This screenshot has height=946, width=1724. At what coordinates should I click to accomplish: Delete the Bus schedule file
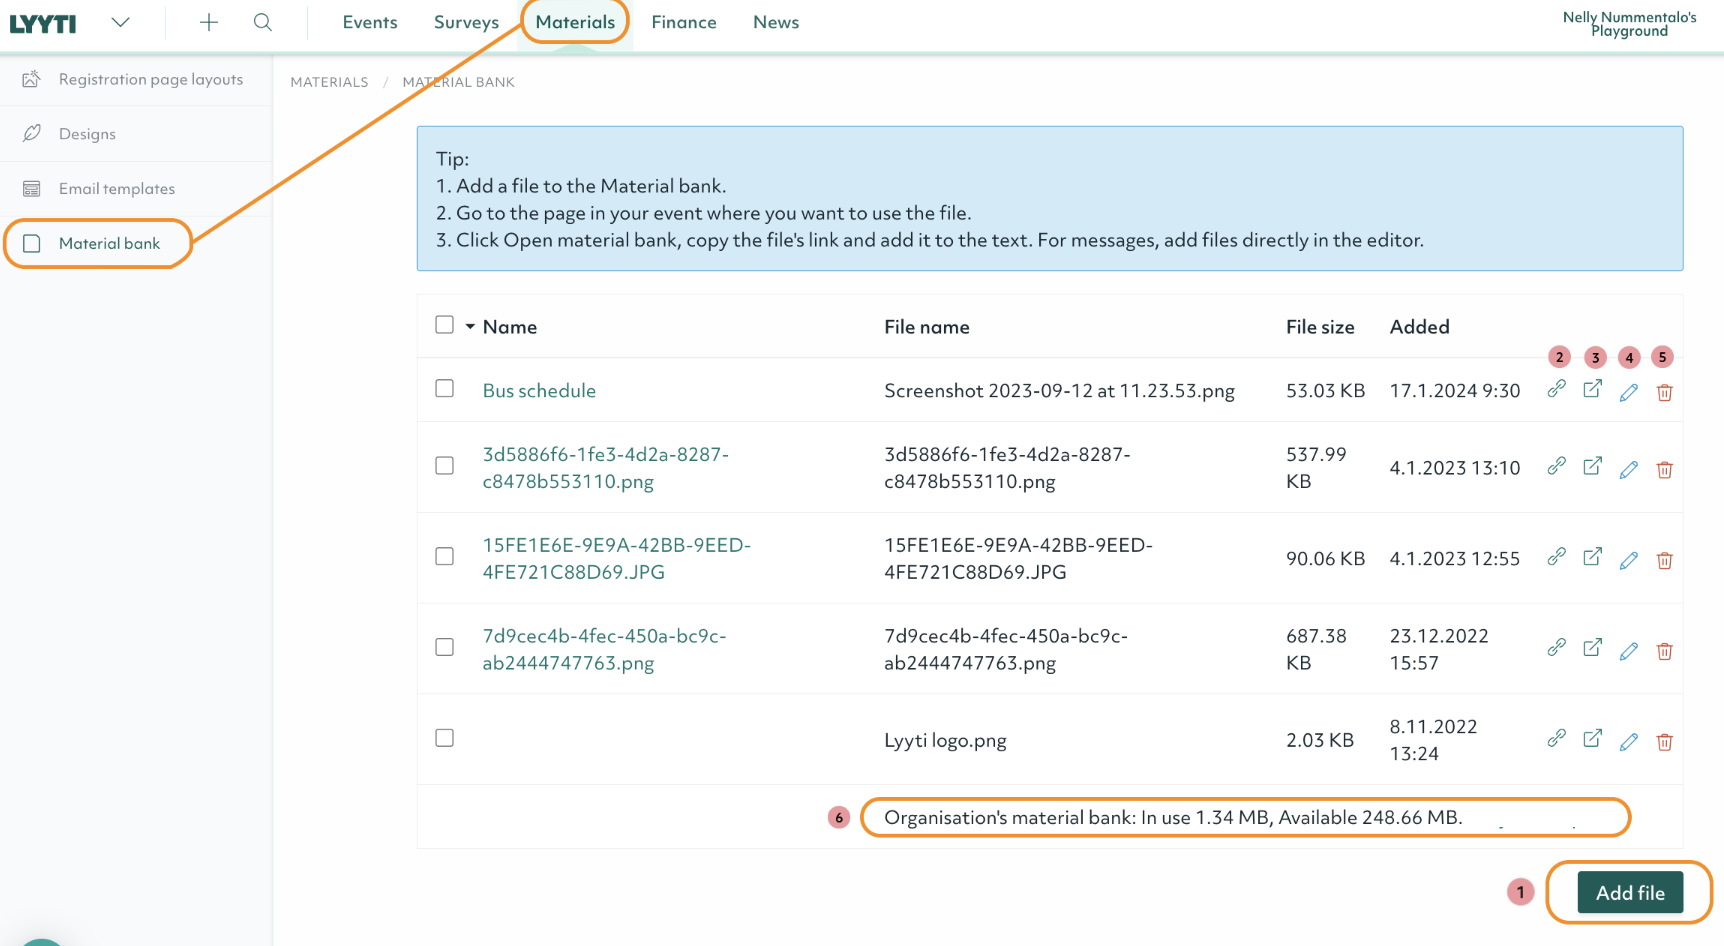(x=1664, y=392)
